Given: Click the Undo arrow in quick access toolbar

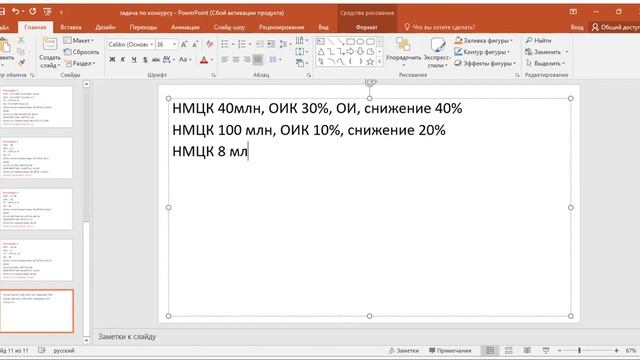Looking at the screenshot, I should 16,11.
